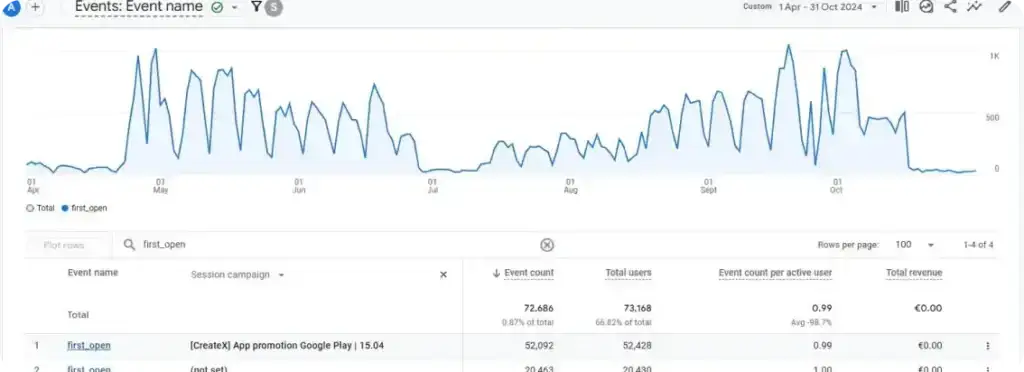Screen dimensions: 1024x372
Task: Customize report with the pencil icon
Action: (x=1004, y=7)
